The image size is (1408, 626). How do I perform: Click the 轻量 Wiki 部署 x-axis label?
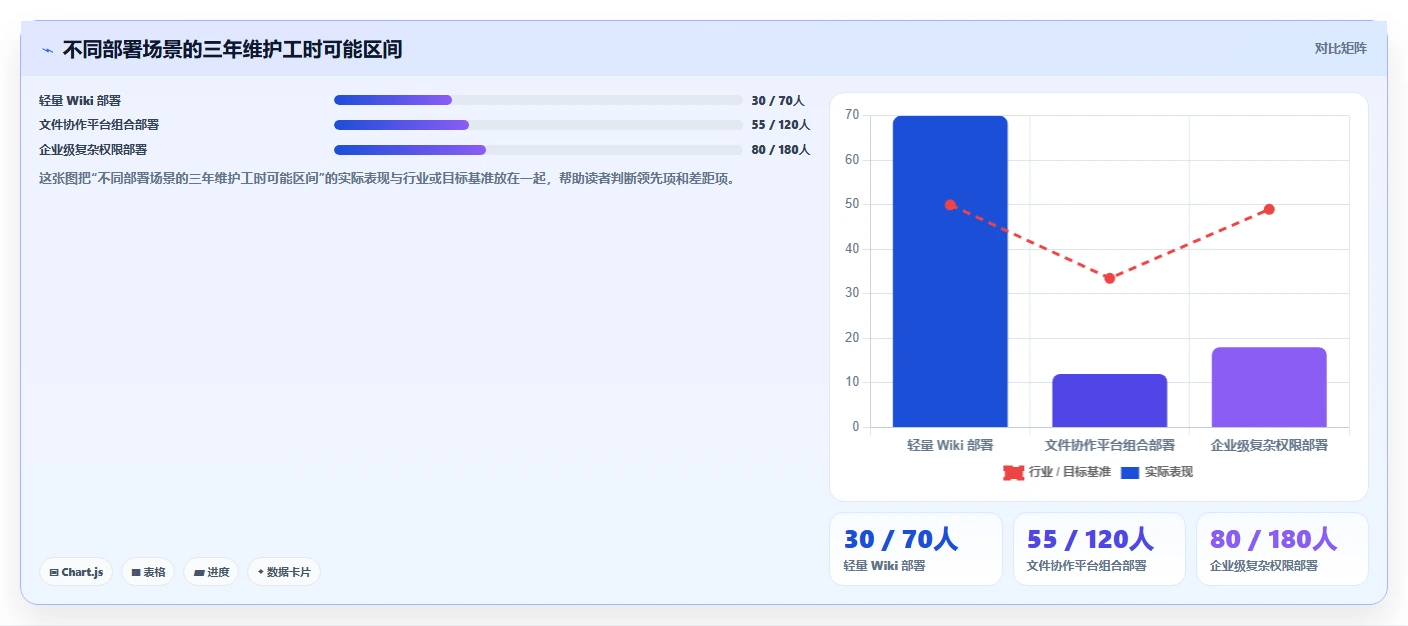pyautogui.click(x=950, y=445)
